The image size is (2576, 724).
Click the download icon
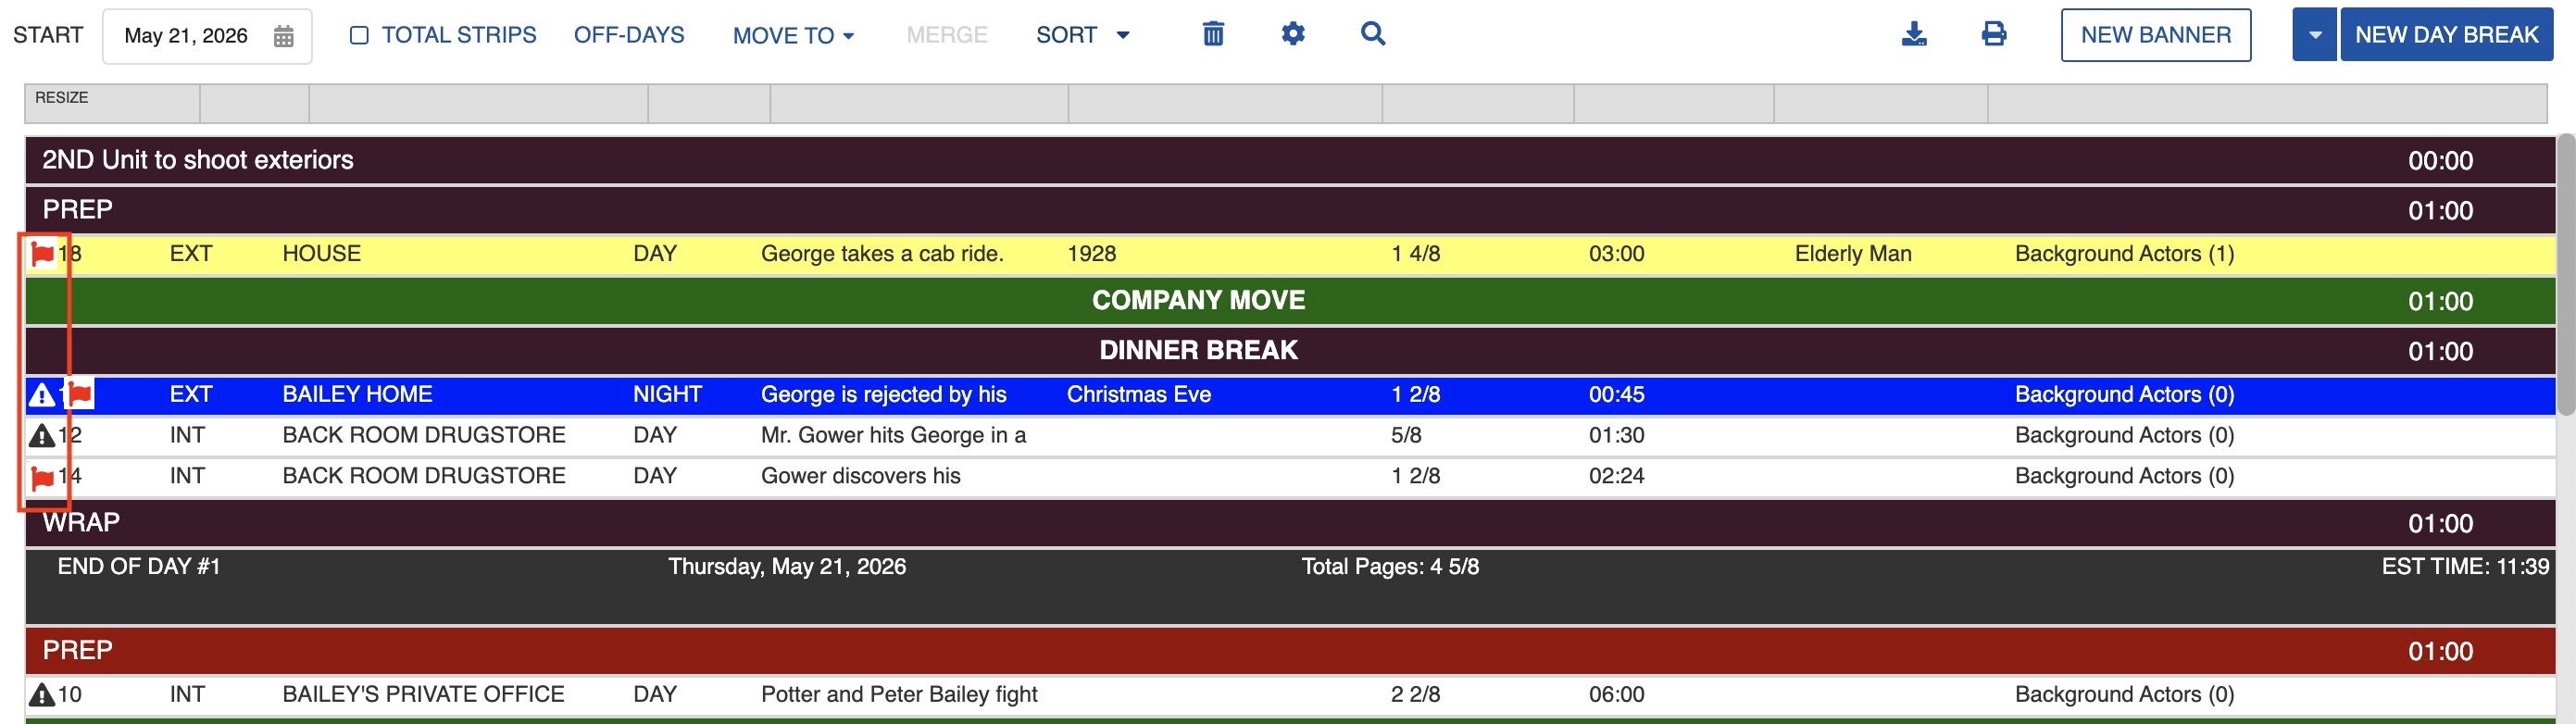(1914, 34)
